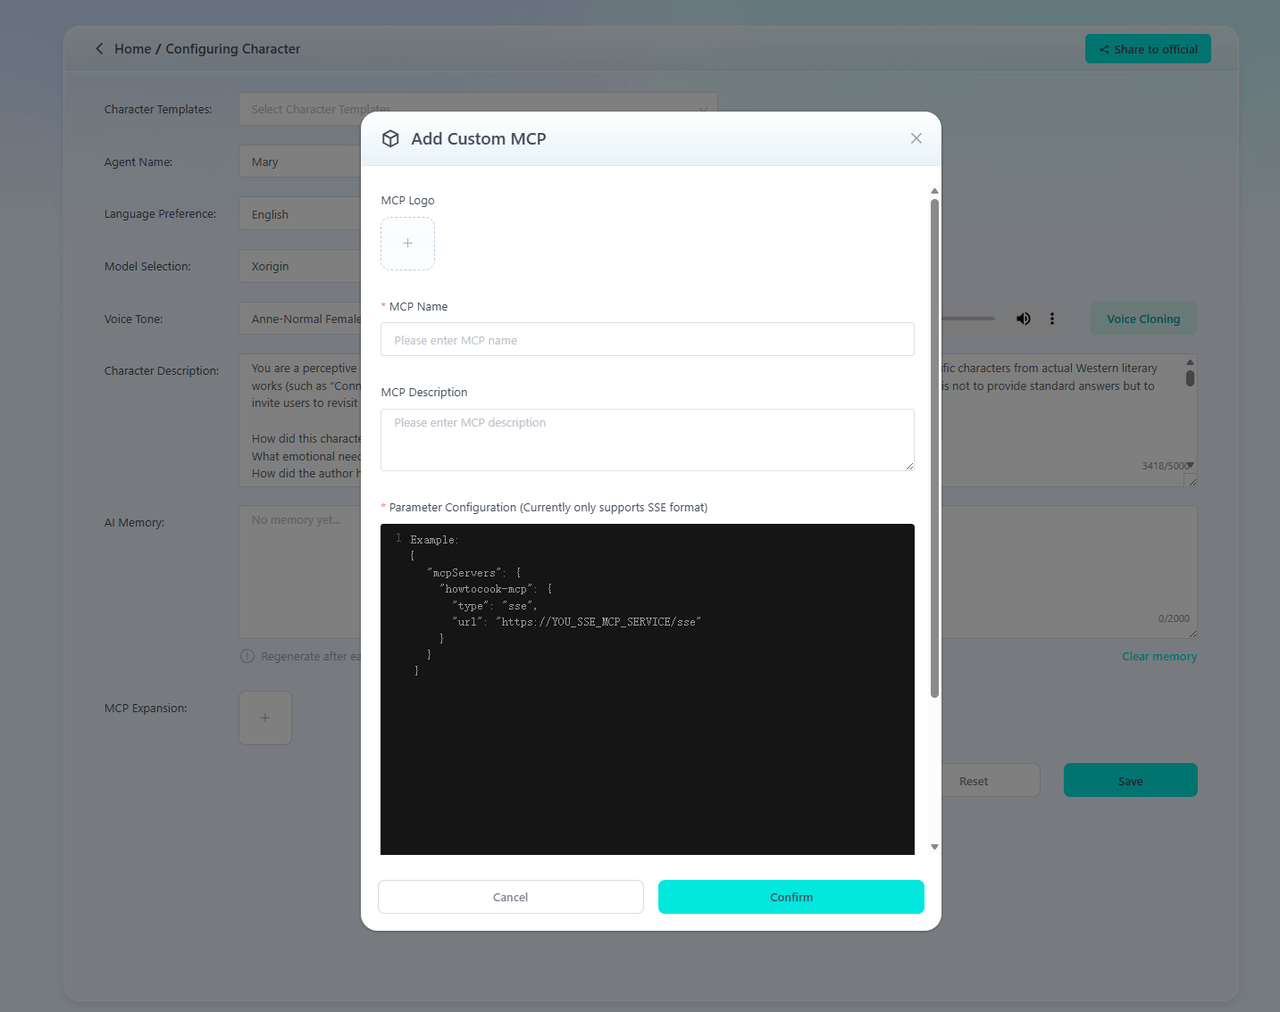The height and width of the screenshot is (1012, 1280).
Task: Upload an MCP Logo via plus box
Action: (x=407, y=244)
